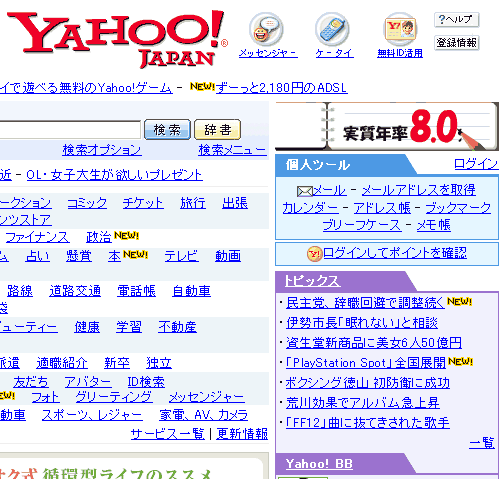Open the Yahoo!ゲーム promo link

click(x=86, y=88)
